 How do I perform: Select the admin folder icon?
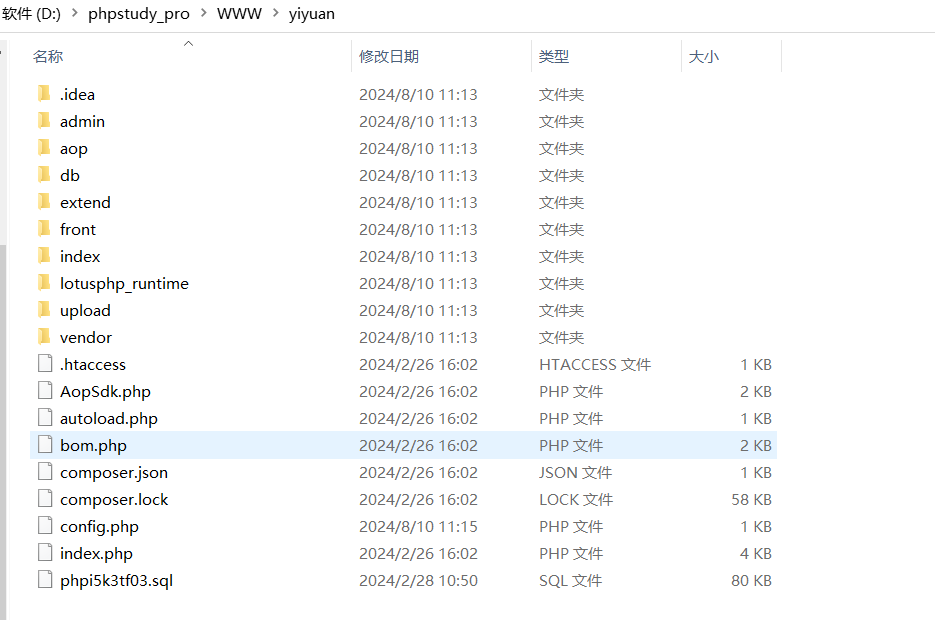tap(44, 120)
